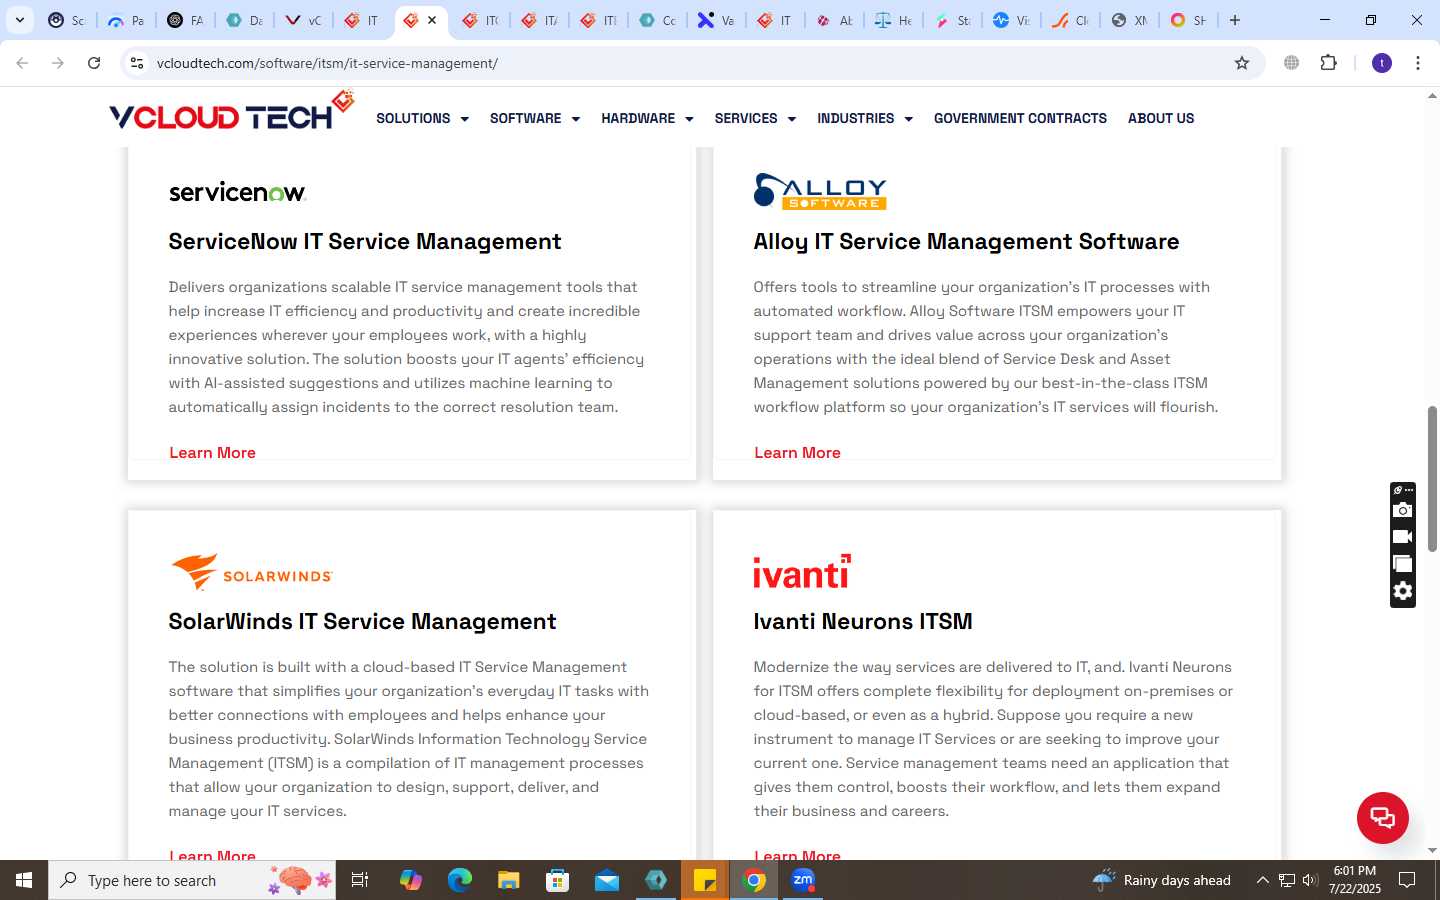Expand the INDUSTRIES menu
This screenshot has height=900, width=1440.
(865, 118)
